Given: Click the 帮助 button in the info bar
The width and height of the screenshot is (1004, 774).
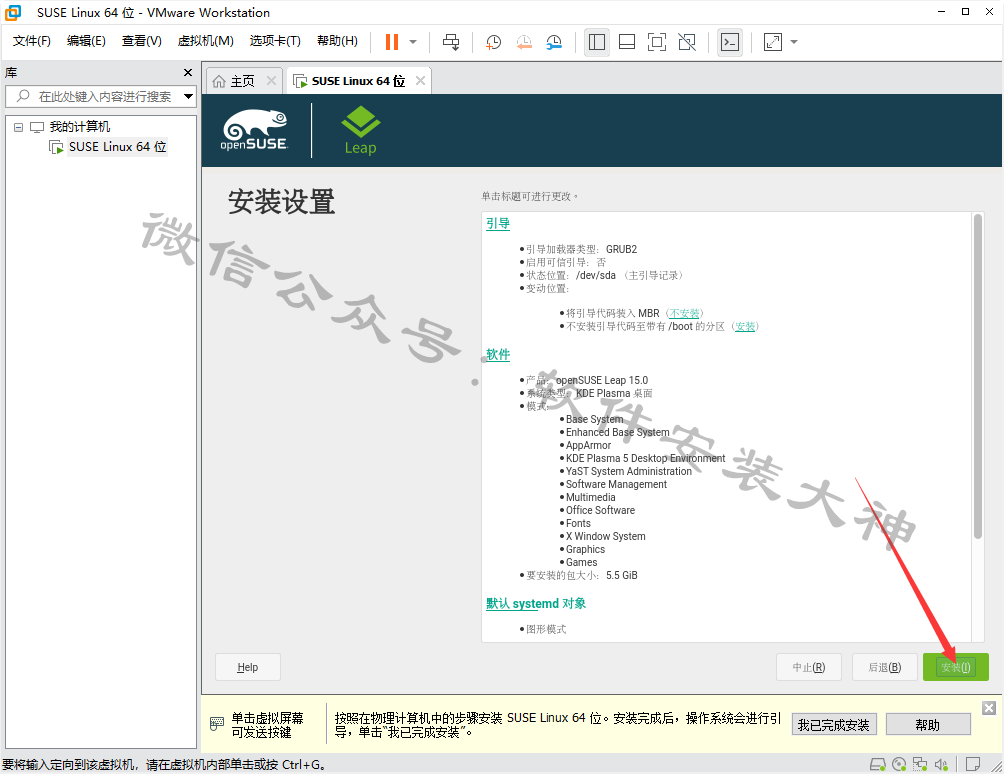Looking at the screenshot, I should point(928,725).
